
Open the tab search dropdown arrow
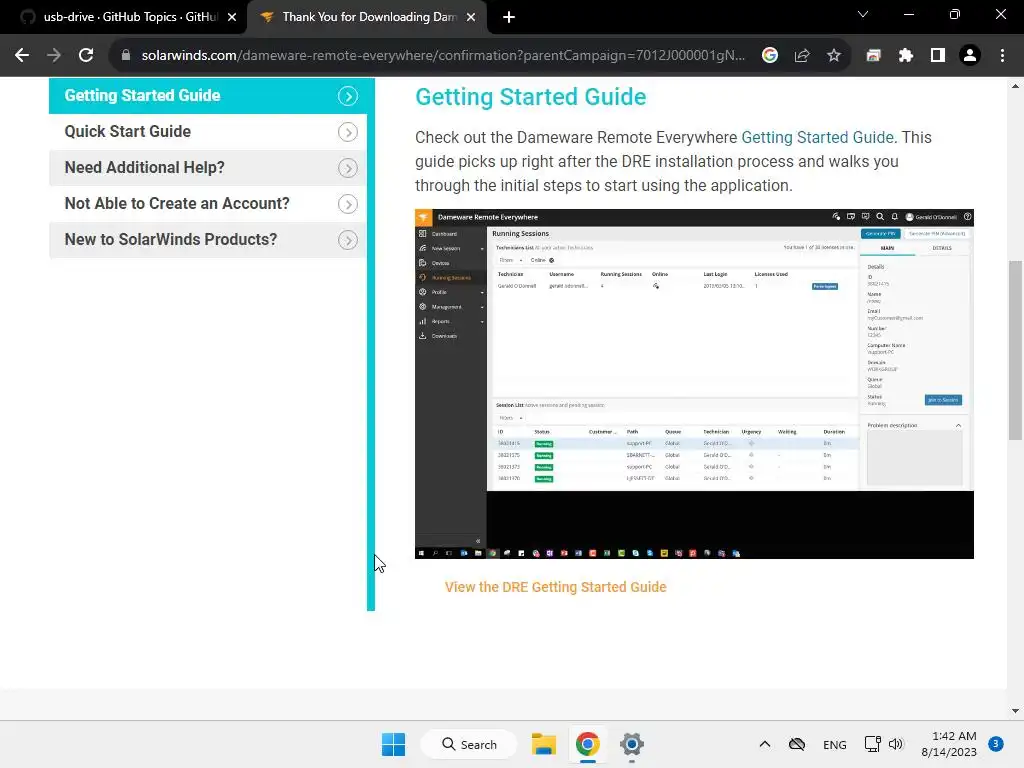pyautogui.click(x=863, y=14)
